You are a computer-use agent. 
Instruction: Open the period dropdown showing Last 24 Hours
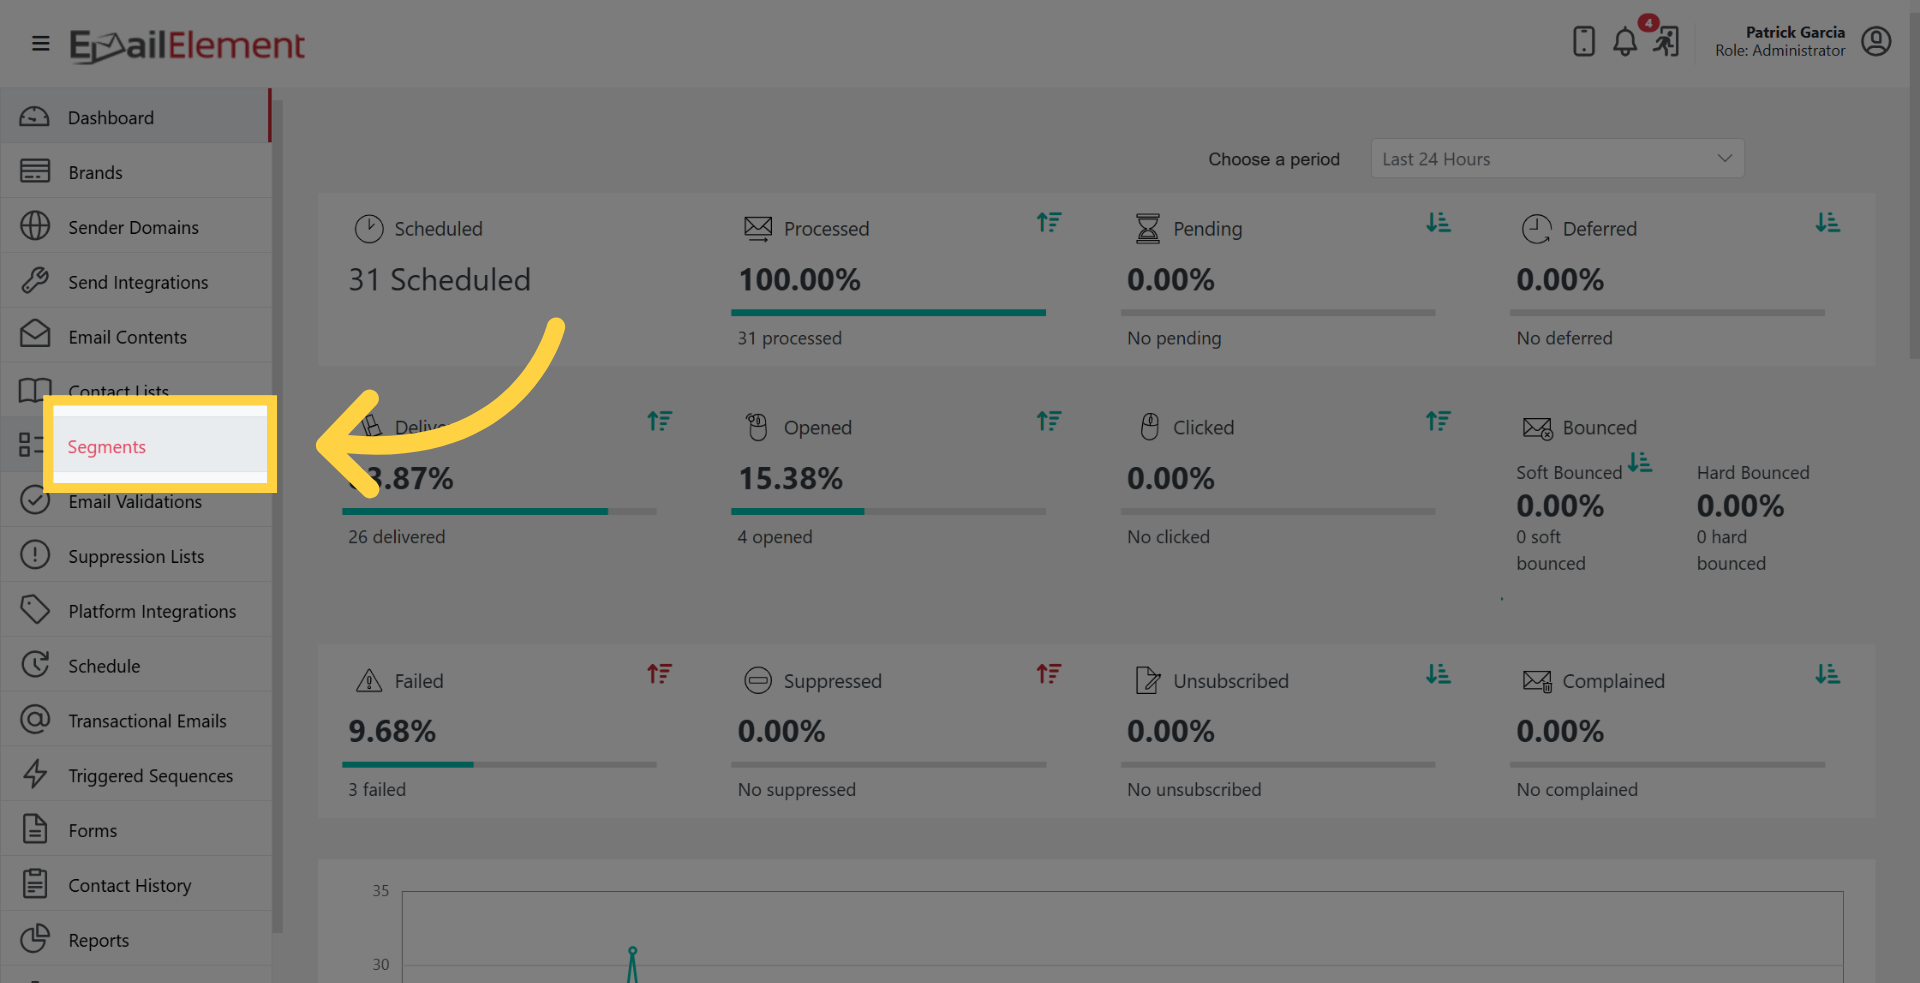coord(1557,159)
